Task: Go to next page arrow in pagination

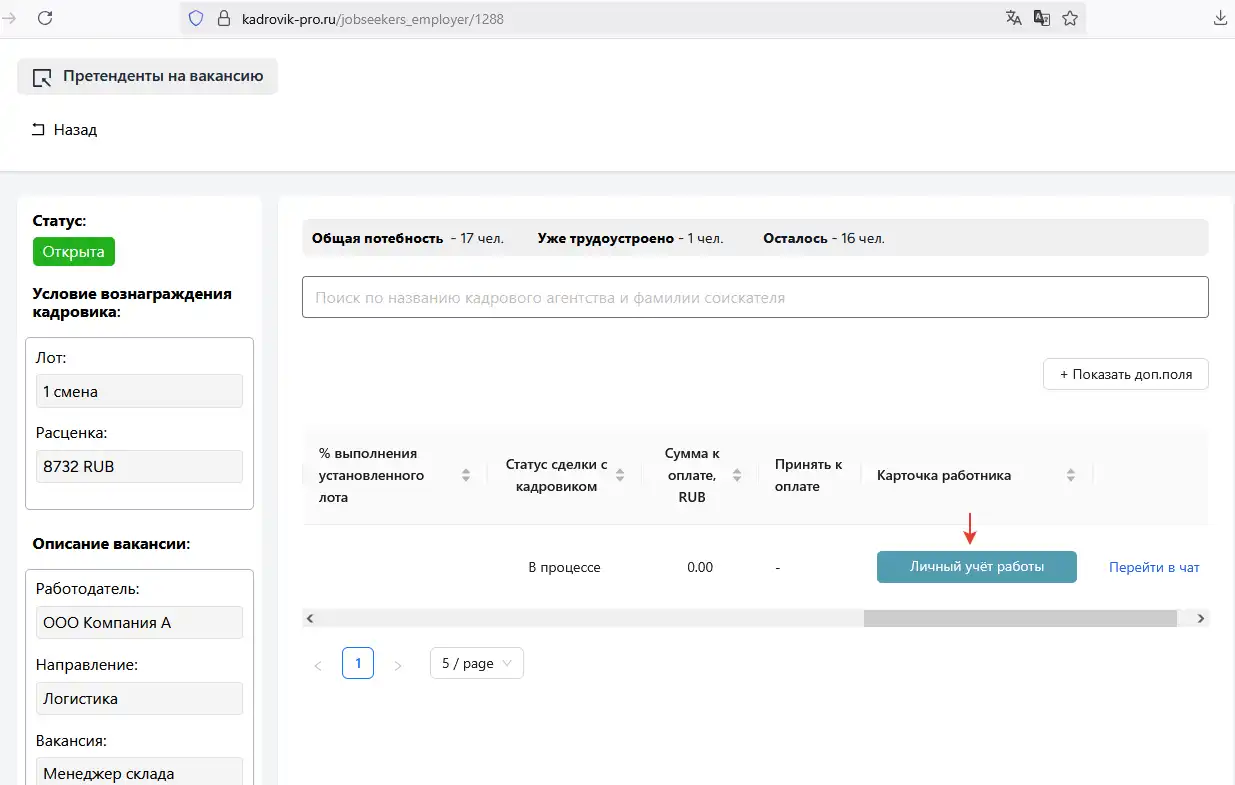Action: tap(398, 664)
